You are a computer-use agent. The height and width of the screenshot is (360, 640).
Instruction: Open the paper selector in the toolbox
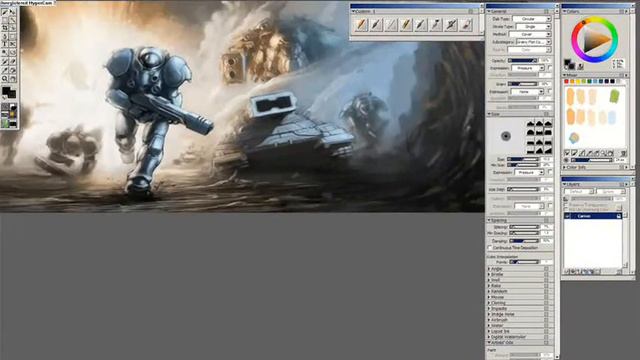coord(5,107)
